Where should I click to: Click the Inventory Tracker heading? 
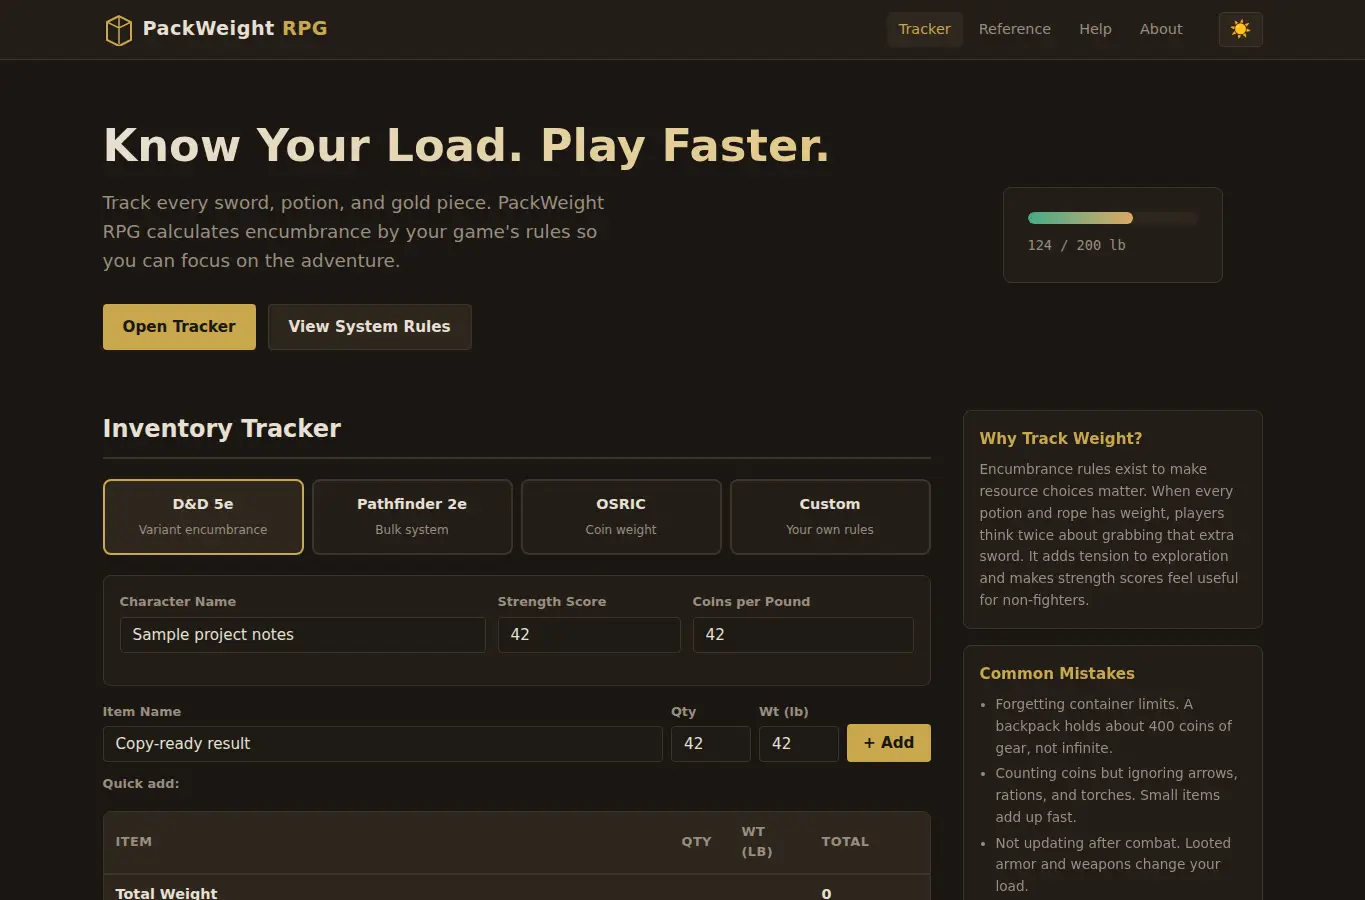(222, 429)
